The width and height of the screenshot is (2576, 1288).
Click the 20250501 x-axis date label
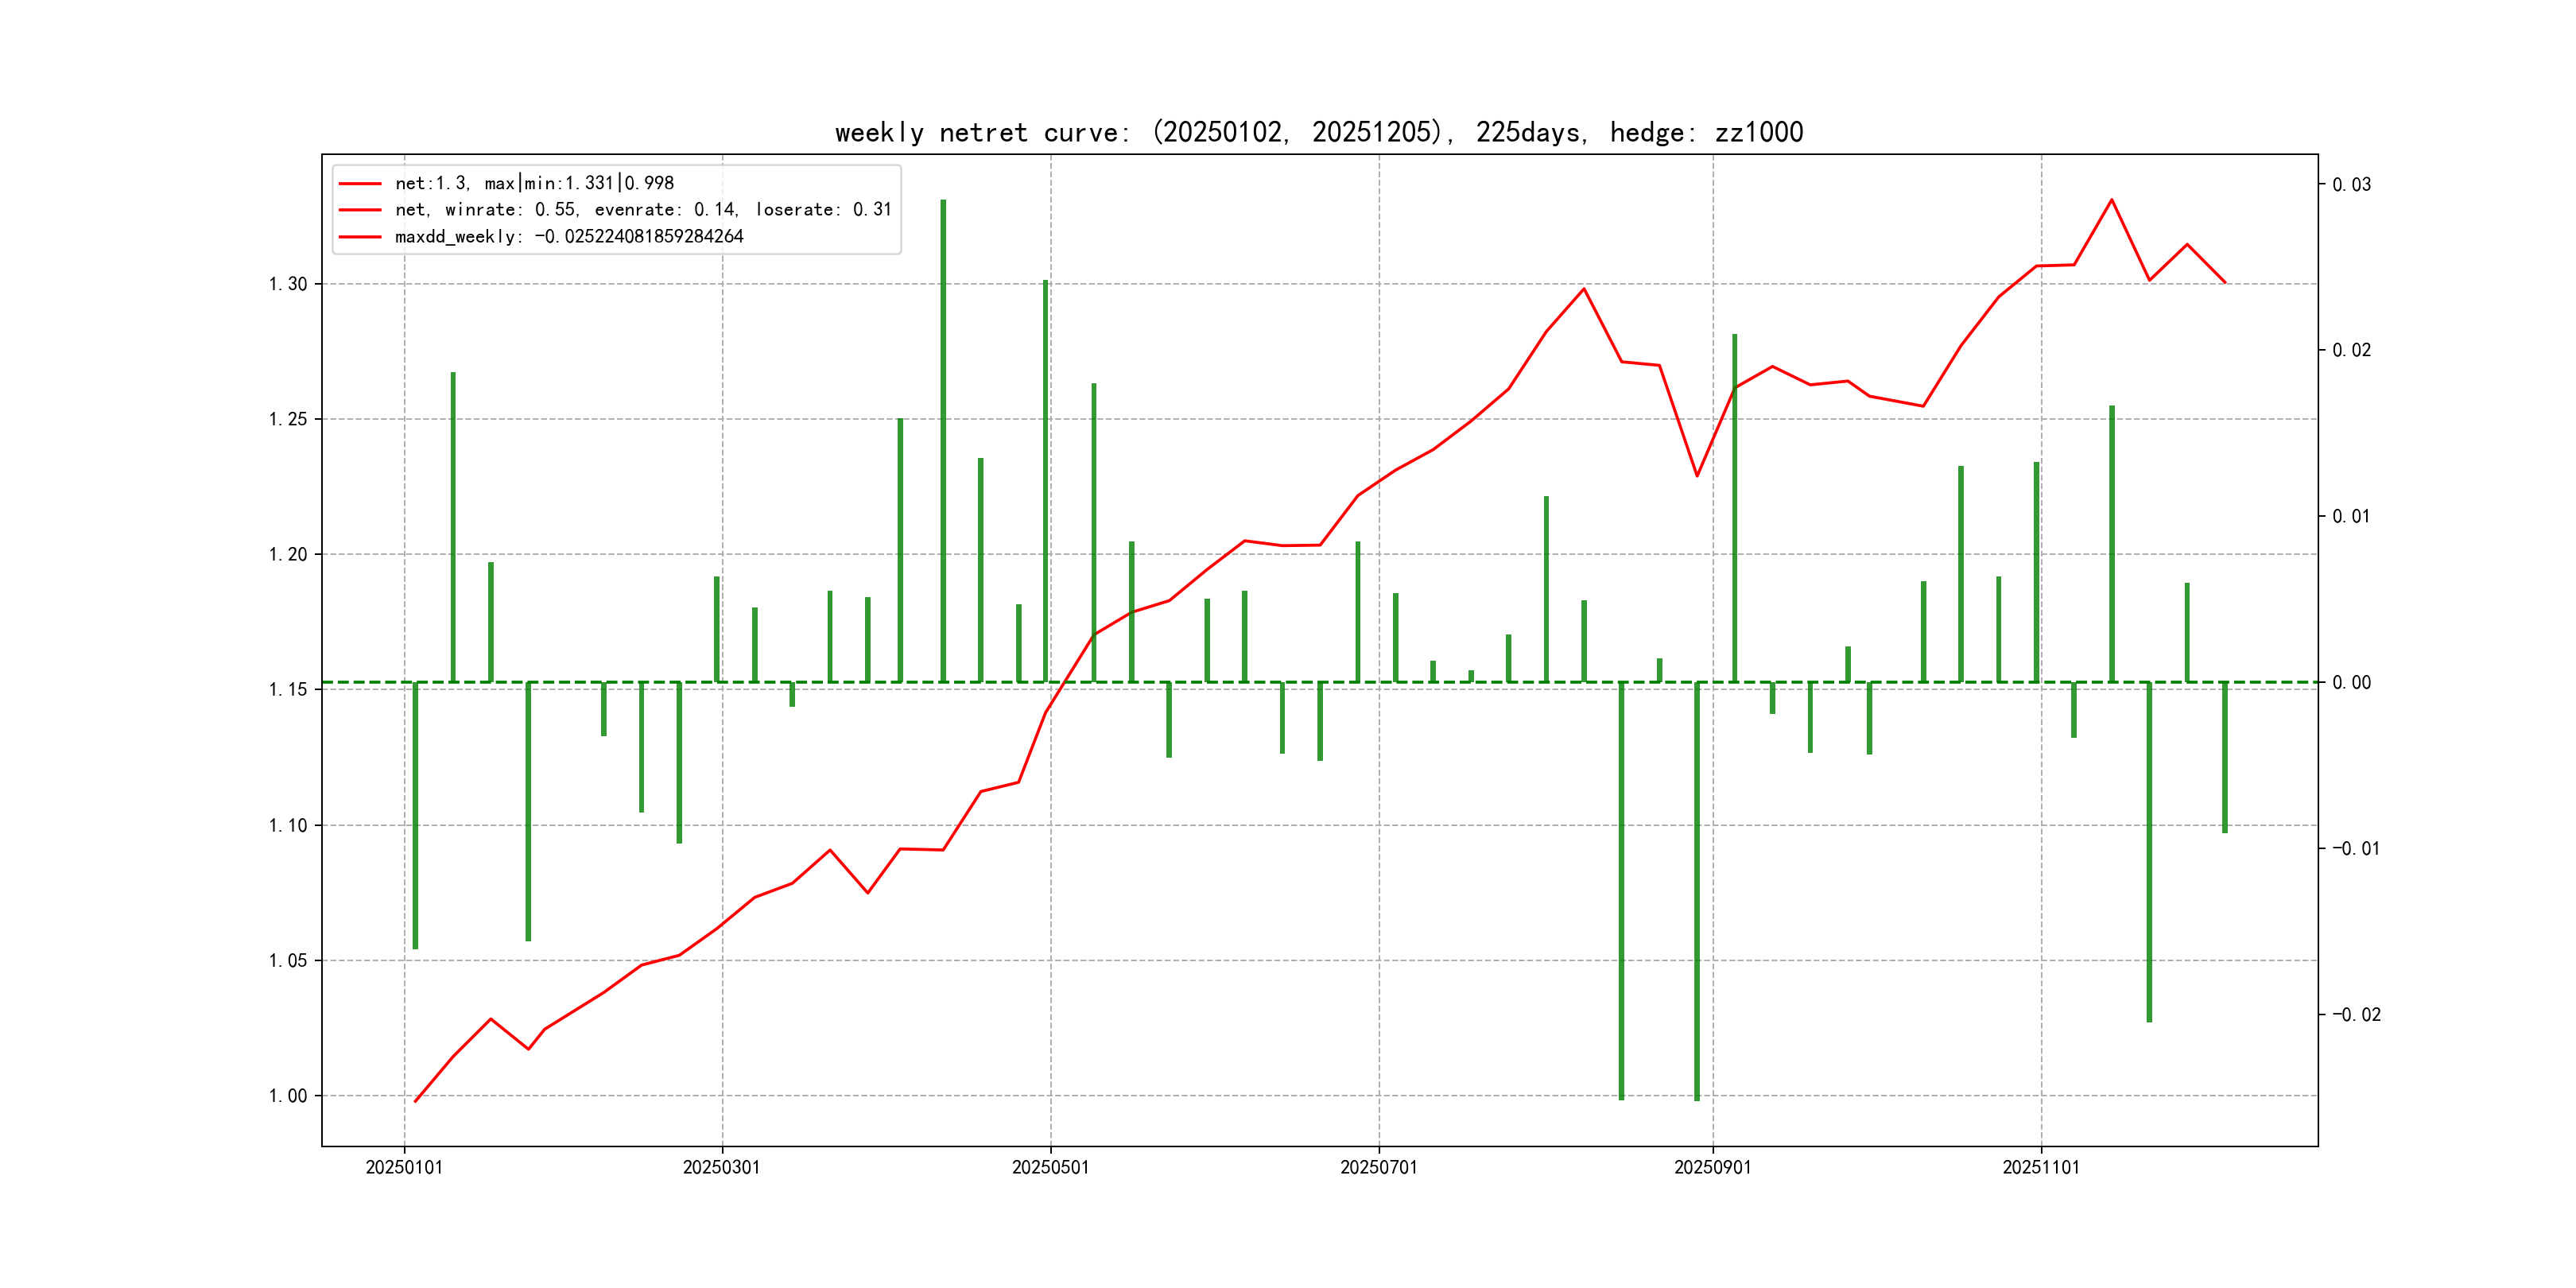[x=1050, y=1167]
